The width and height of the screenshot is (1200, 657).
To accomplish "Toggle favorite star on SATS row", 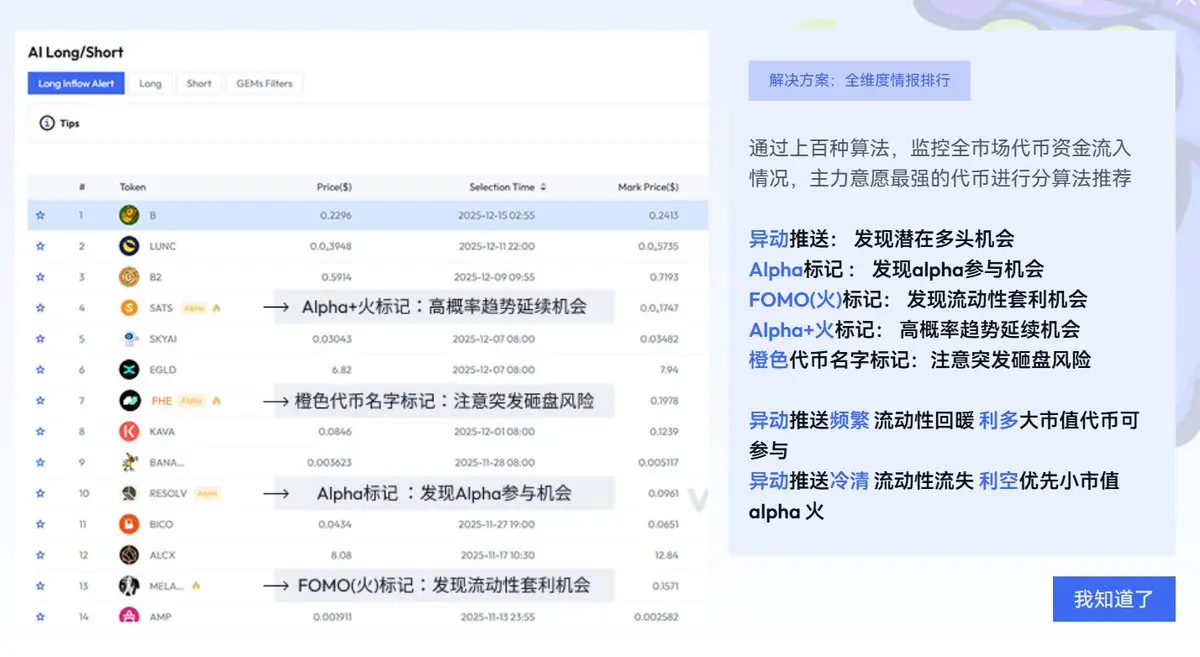I will [x=40, y=308].
